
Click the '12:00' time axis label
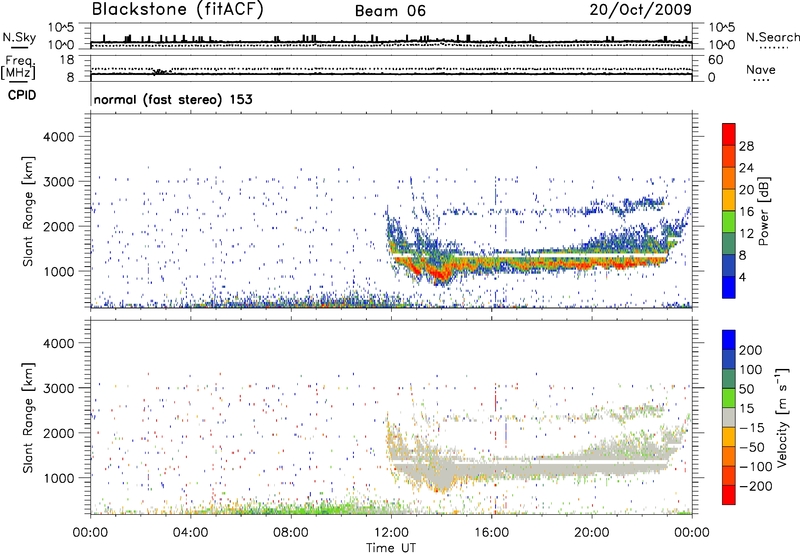coord(391,533)
